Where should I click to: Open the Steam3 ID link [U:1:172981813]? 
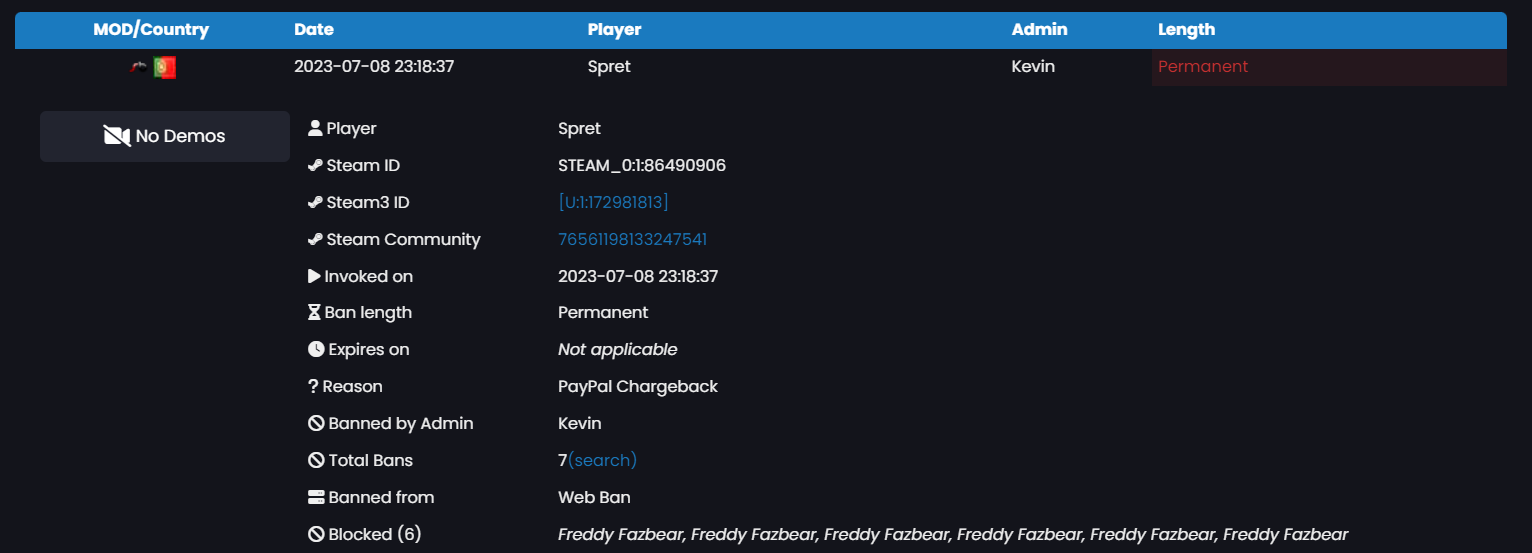[613, 202]
